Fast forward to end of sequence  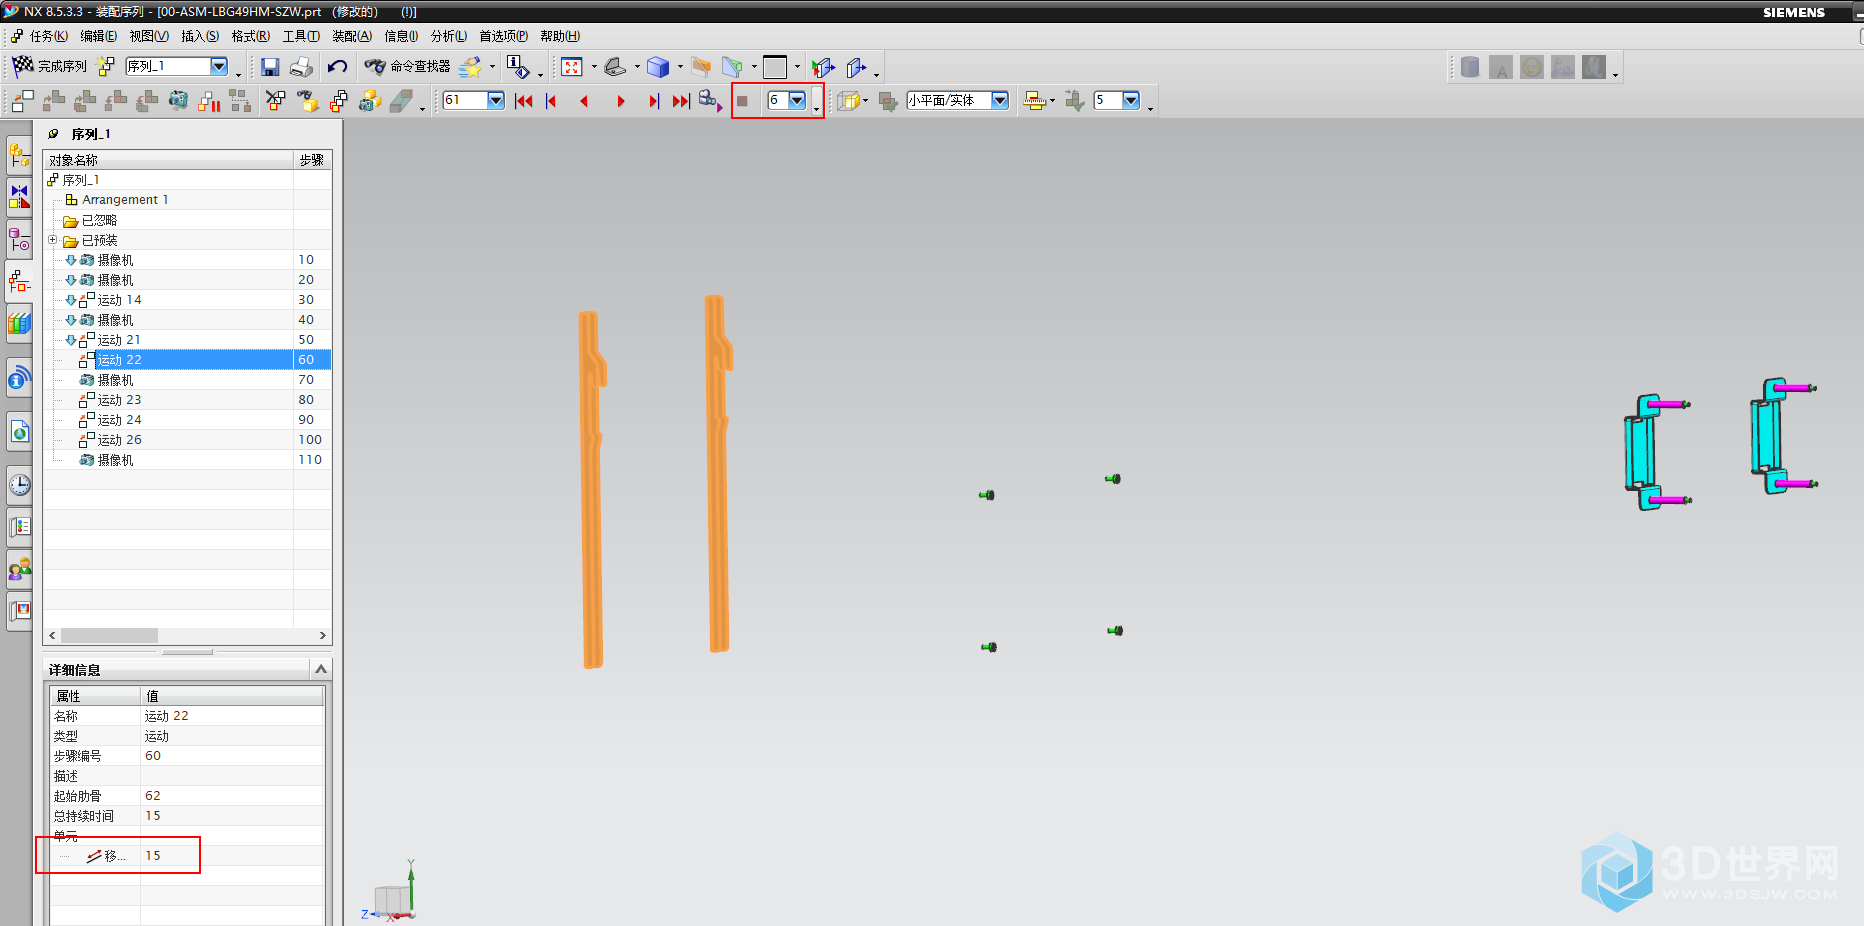(681, 101)
